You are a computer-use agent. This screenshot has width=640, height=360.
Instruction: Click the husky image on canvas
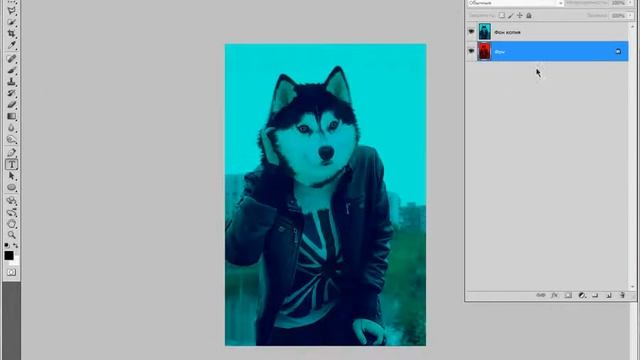[x=325, y=195]
